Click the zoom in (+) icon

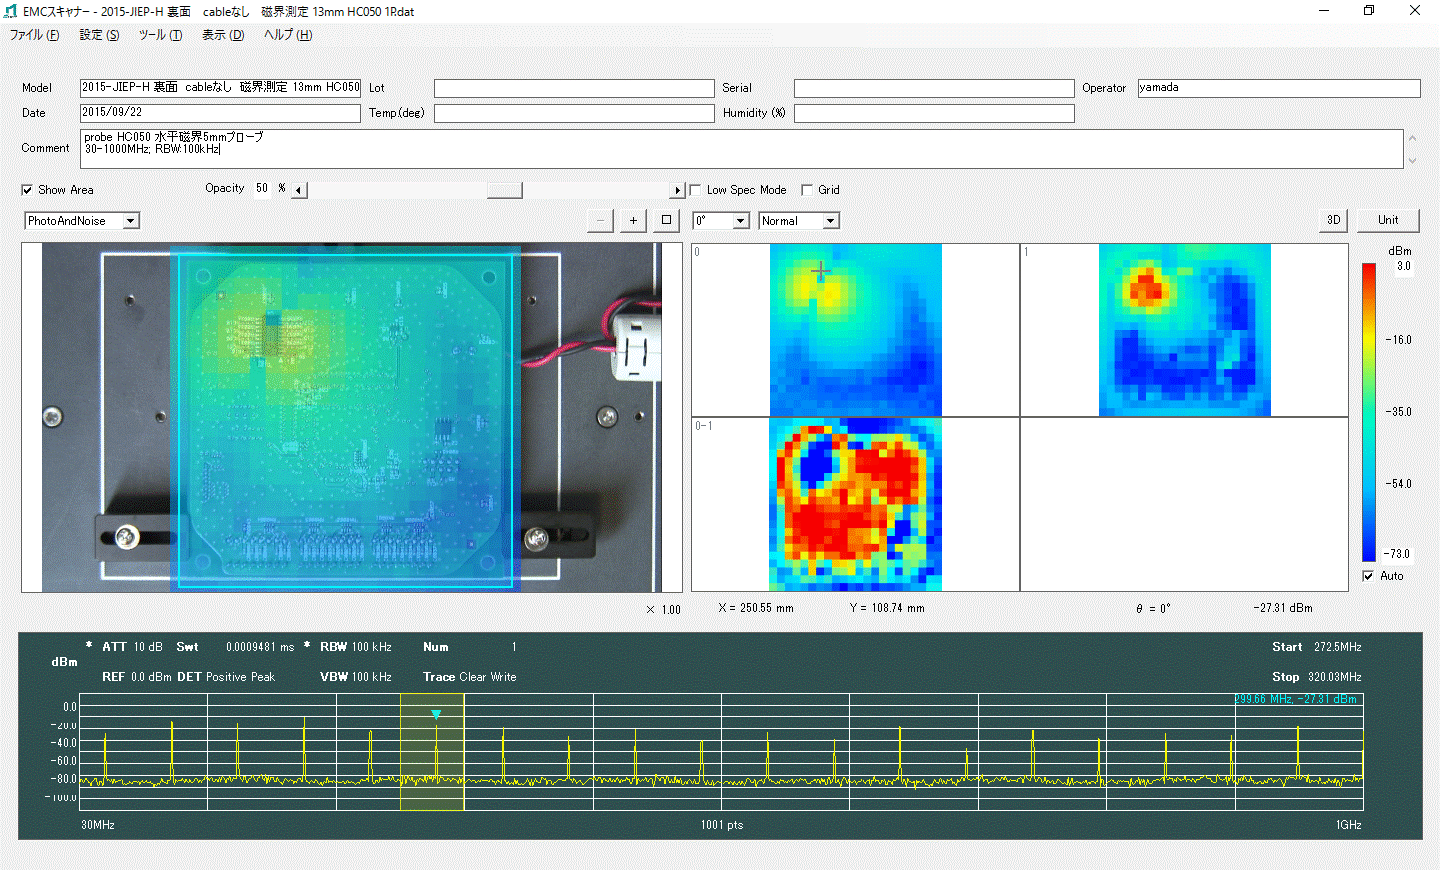point(633,220)
